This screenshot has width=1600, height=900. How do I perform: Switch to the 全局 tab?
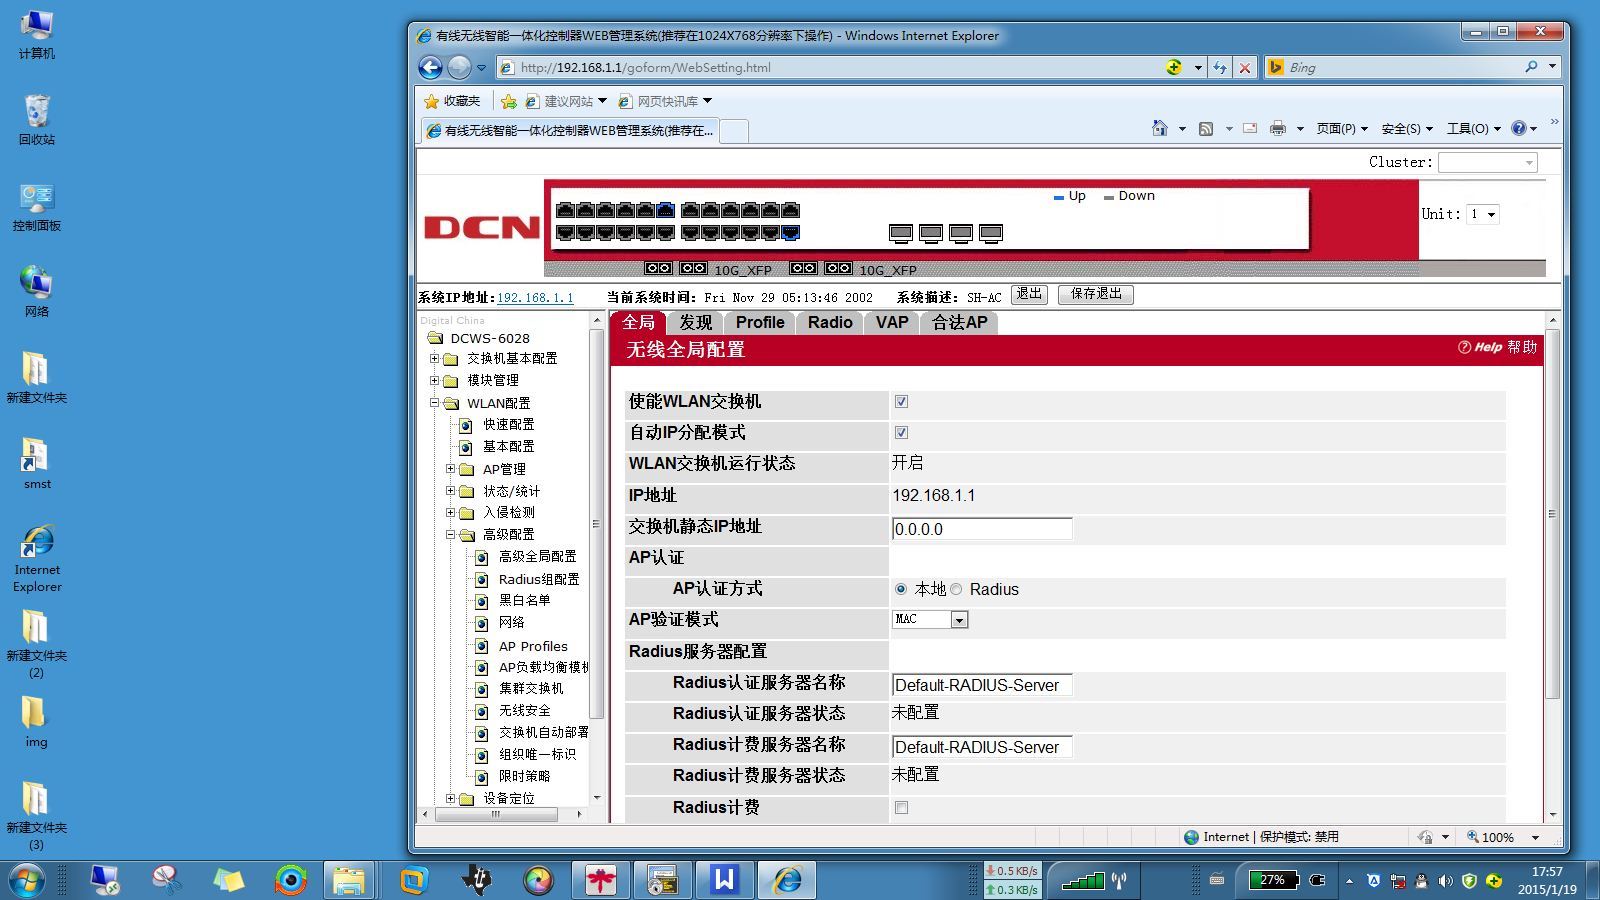coord(638,322)
